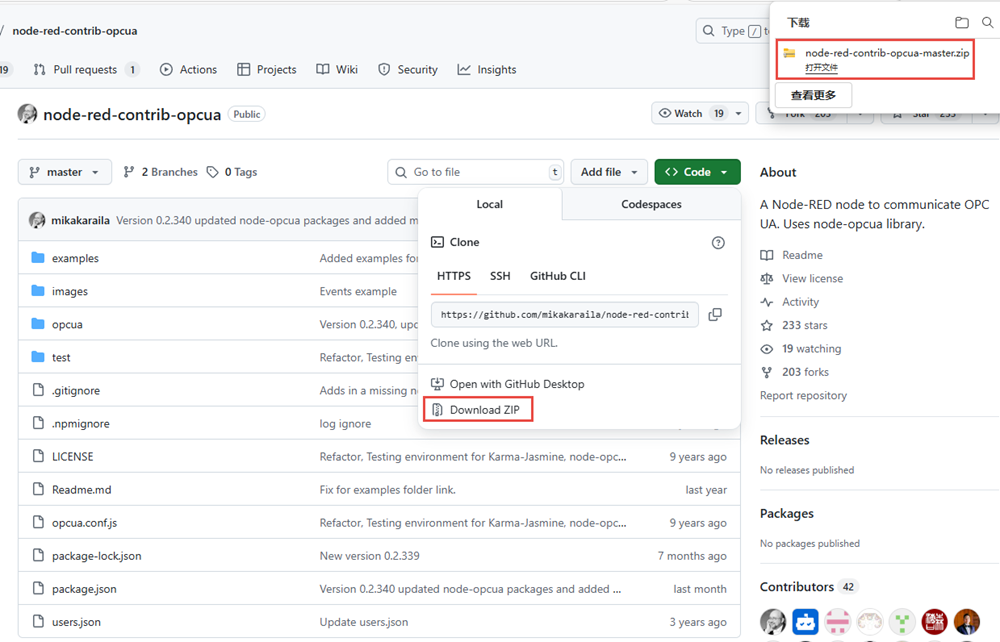Click the .gitignore file icon

tap(38, 390)
